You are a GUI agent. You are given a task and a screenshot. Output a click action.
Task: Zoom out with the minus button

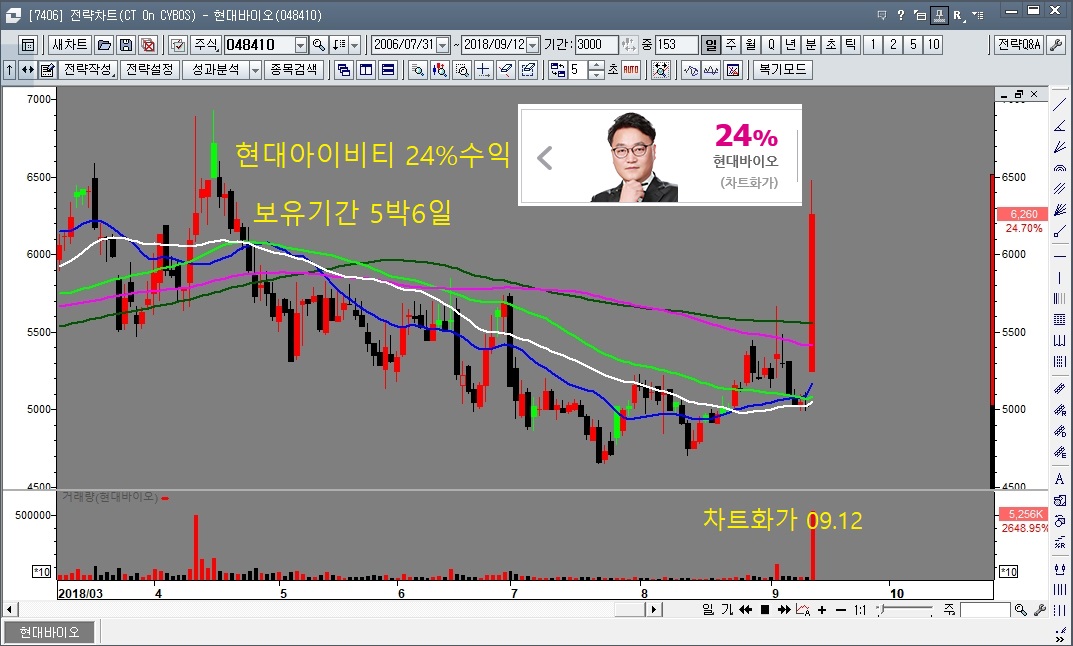pos(841,610)
